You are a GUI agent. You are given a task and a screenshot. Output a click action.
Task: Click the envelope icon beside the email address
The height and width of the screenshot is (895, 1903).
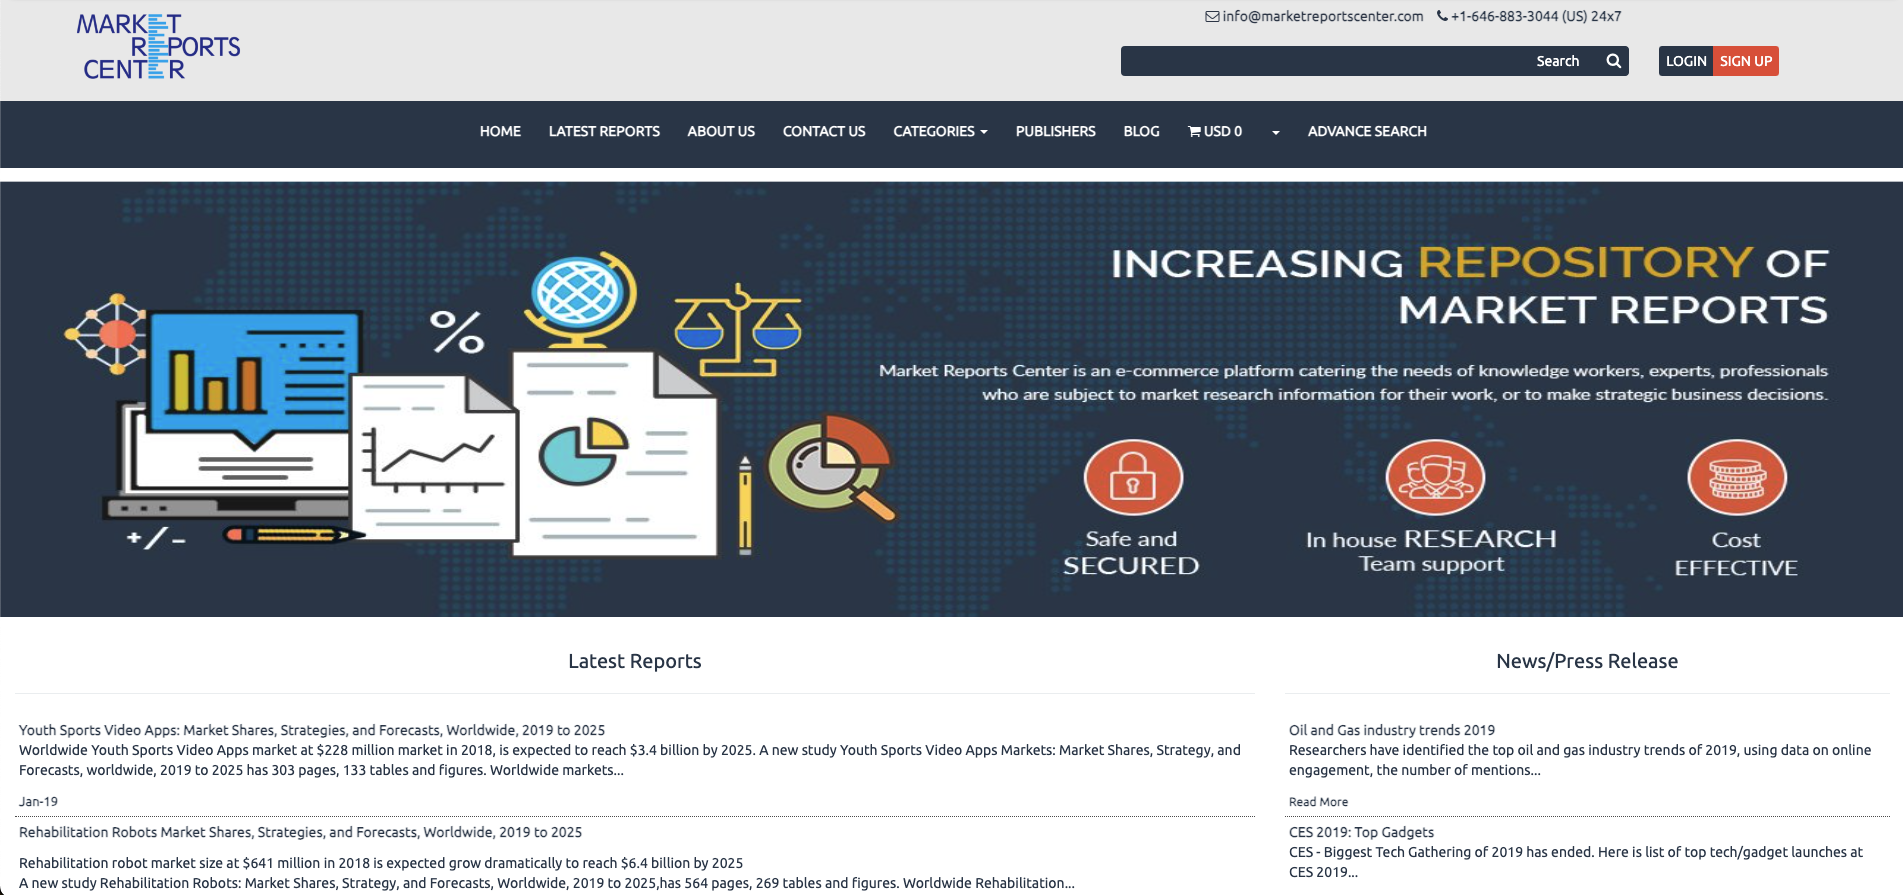[x=1212, y=16]
